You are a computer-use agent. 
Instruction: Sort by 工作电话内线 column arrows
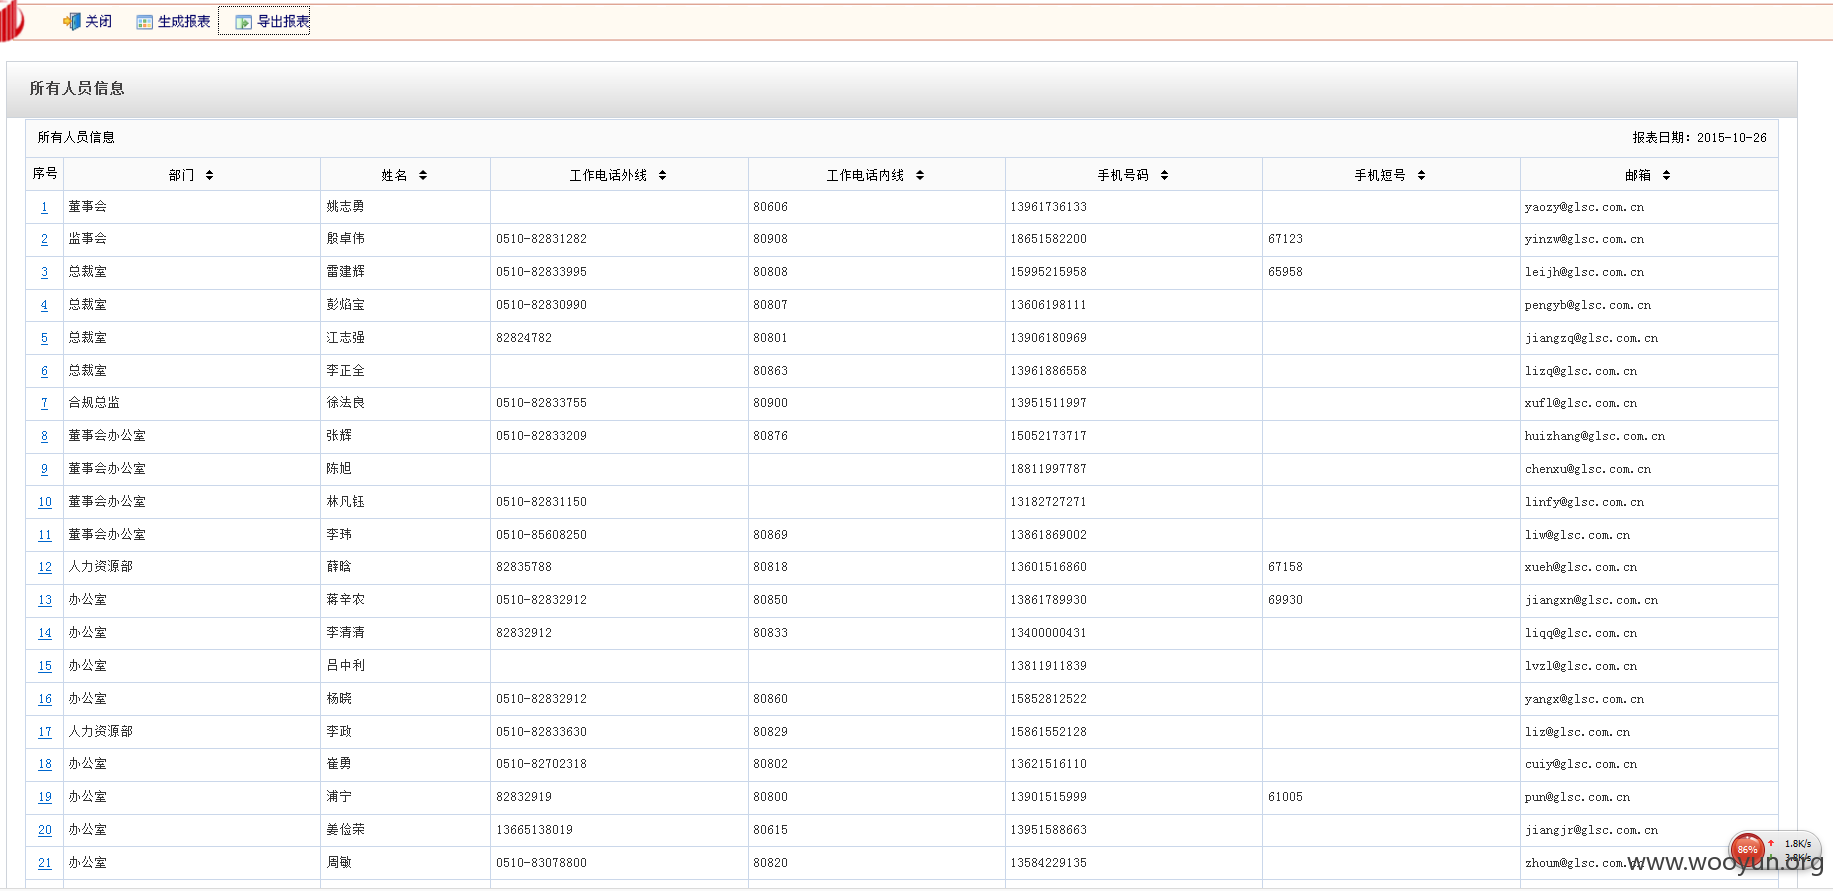point(920,175)
